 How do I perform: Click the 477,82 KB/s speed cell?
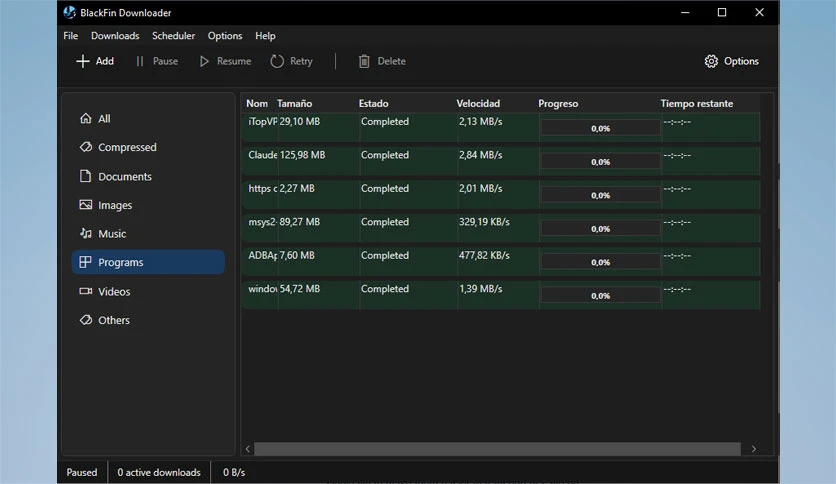(x=484, y=255)
